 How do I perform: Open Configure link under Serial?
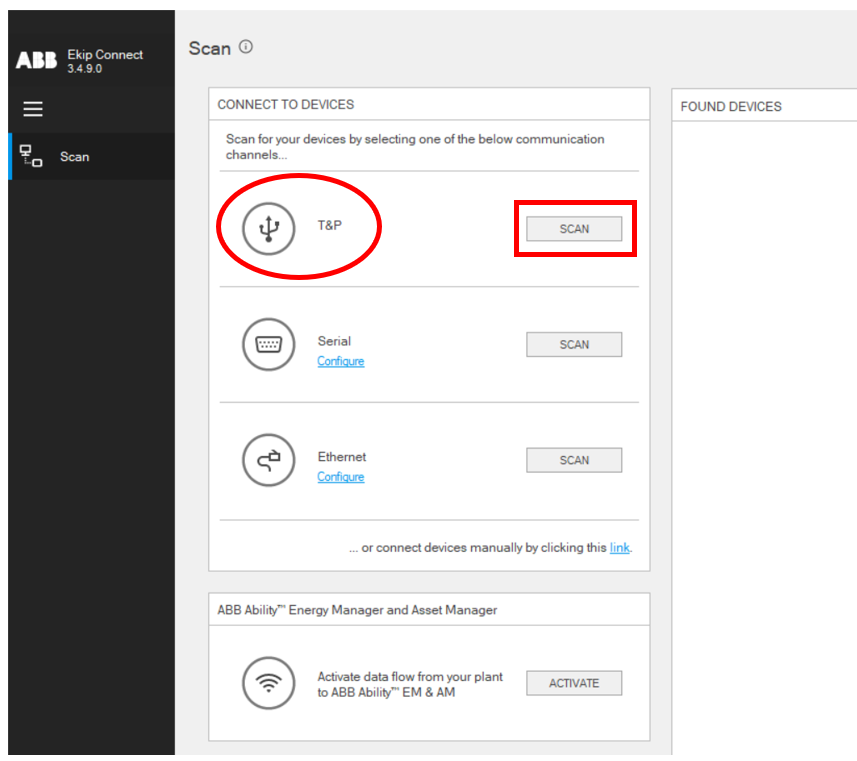[340, 361]
